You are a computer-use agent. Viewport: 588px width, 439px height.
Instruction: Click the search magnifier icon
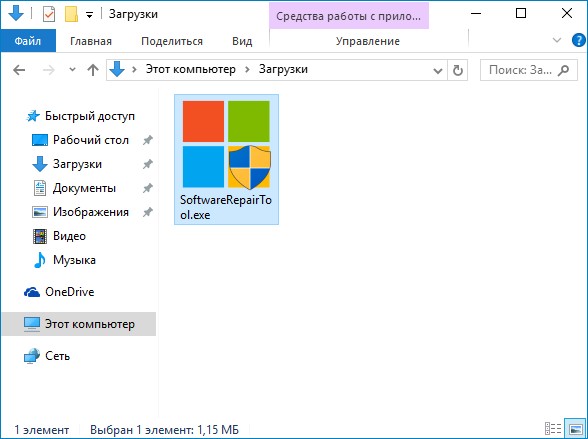[x=563, y=70]
